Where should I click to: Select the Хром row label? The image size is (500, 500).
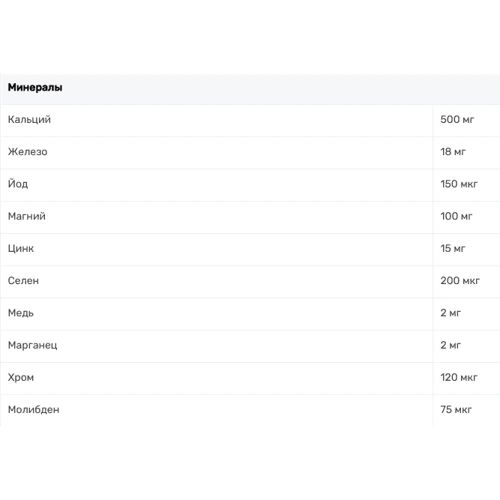coord(21,377)
